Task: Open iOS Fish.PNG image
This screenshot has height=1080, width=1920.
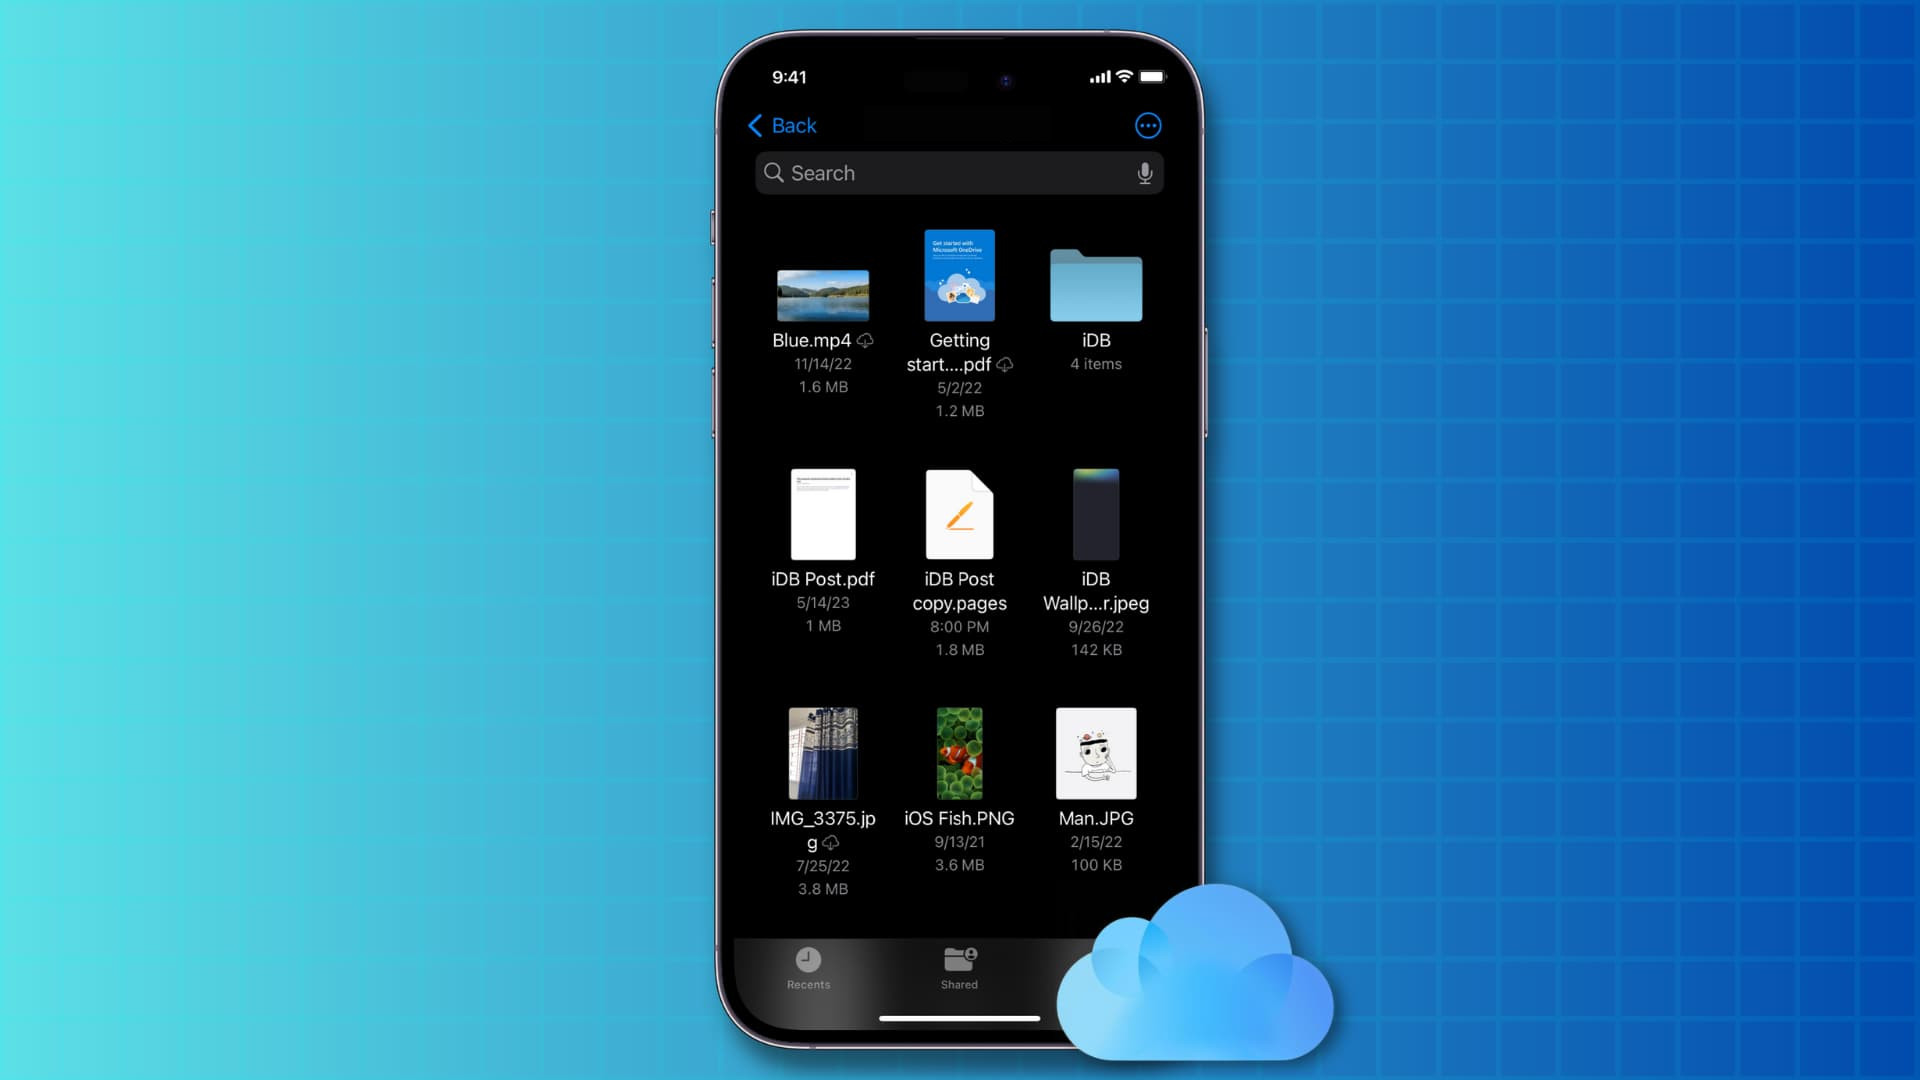Action: (959, 753)
